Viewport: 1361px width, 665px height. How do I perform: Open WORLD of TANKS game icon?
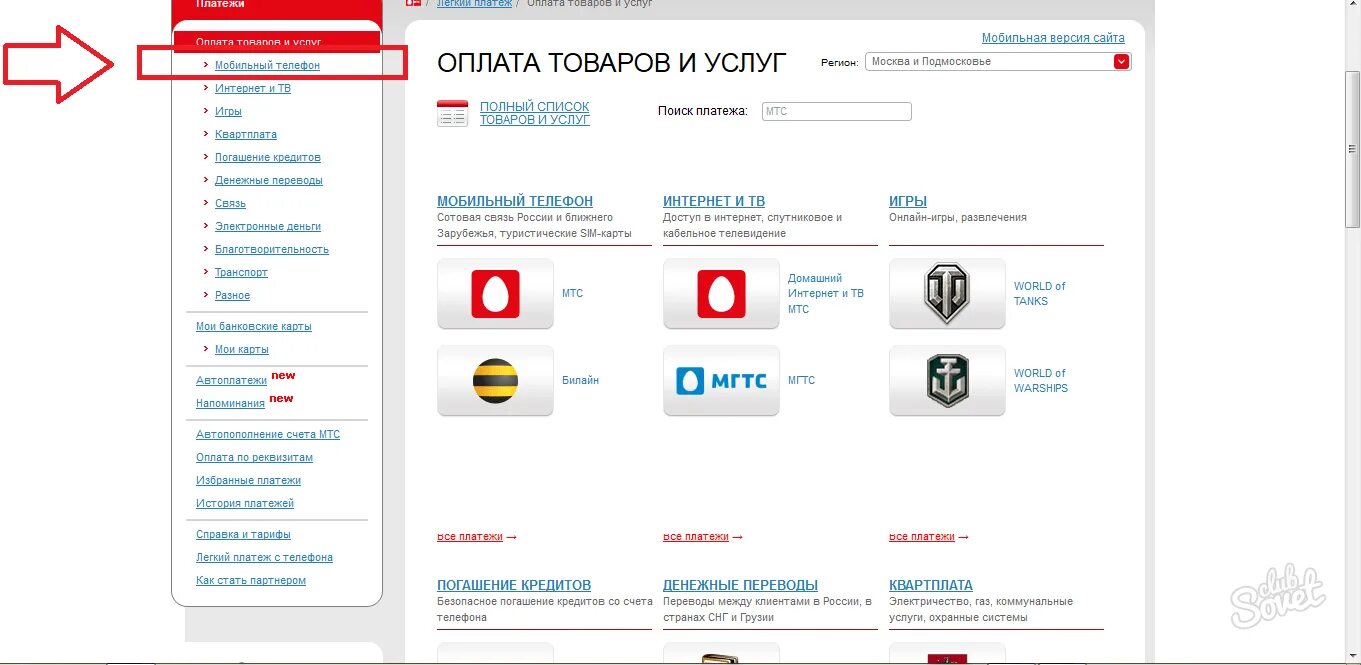tap(946, 293)
